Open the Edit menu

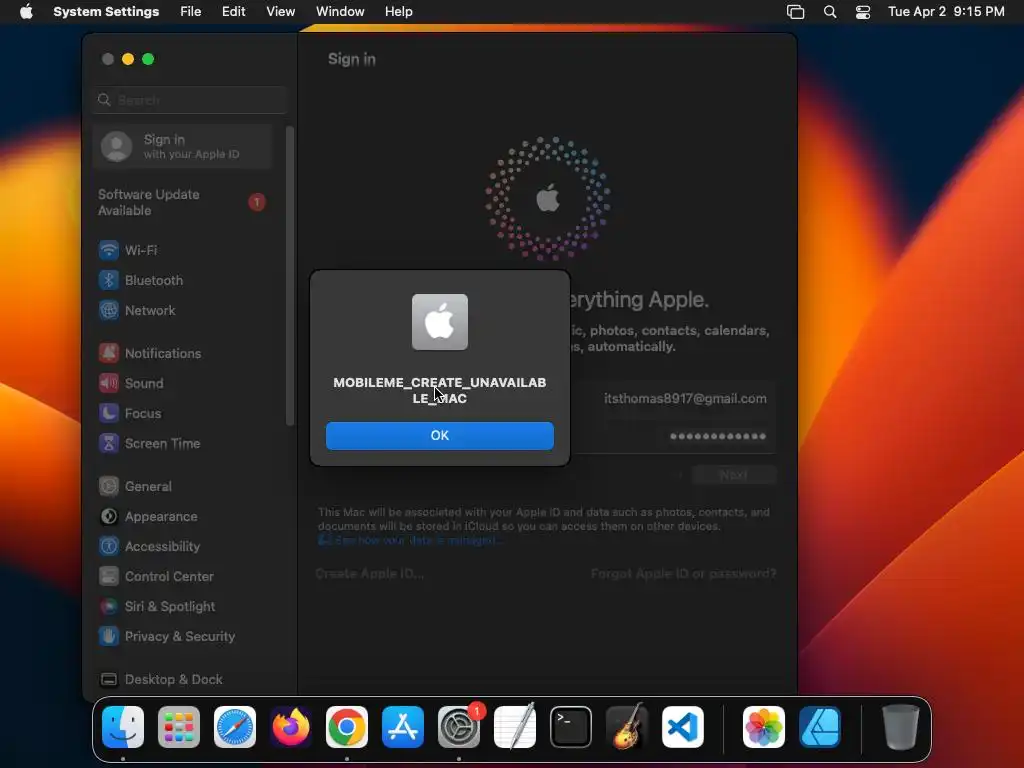point(233,12)
